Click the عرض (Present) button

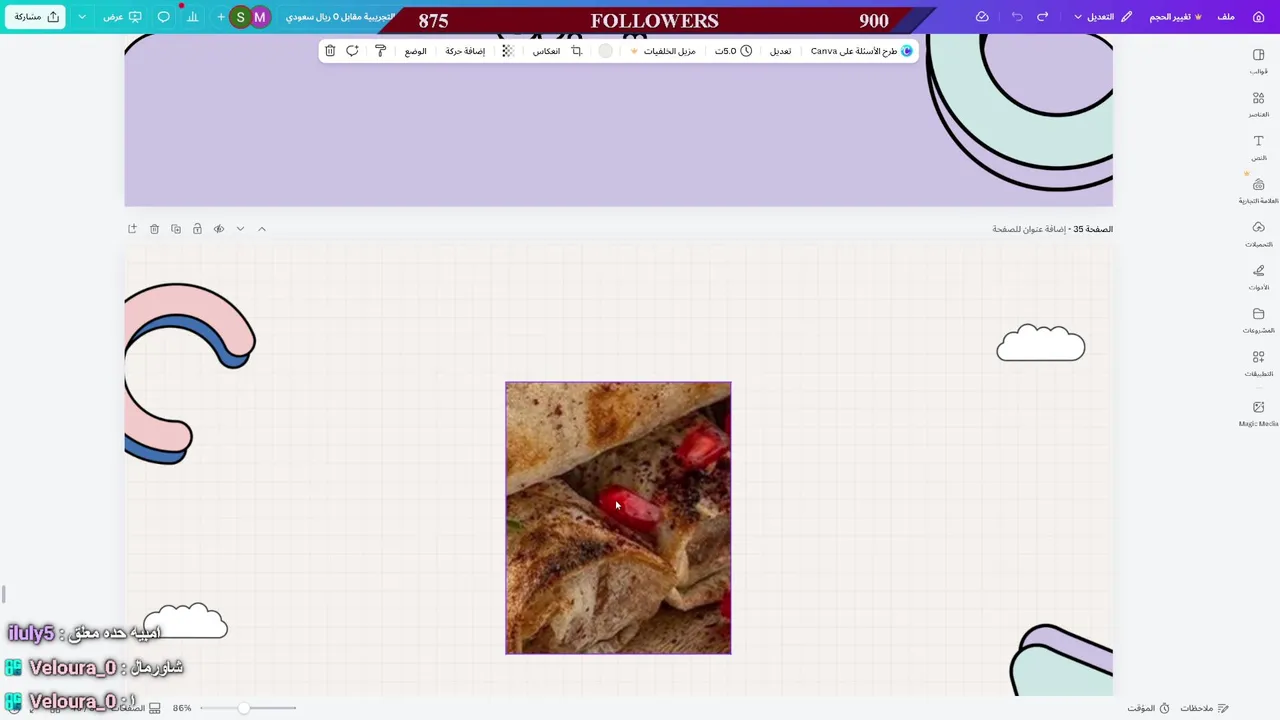pos(122,17)
